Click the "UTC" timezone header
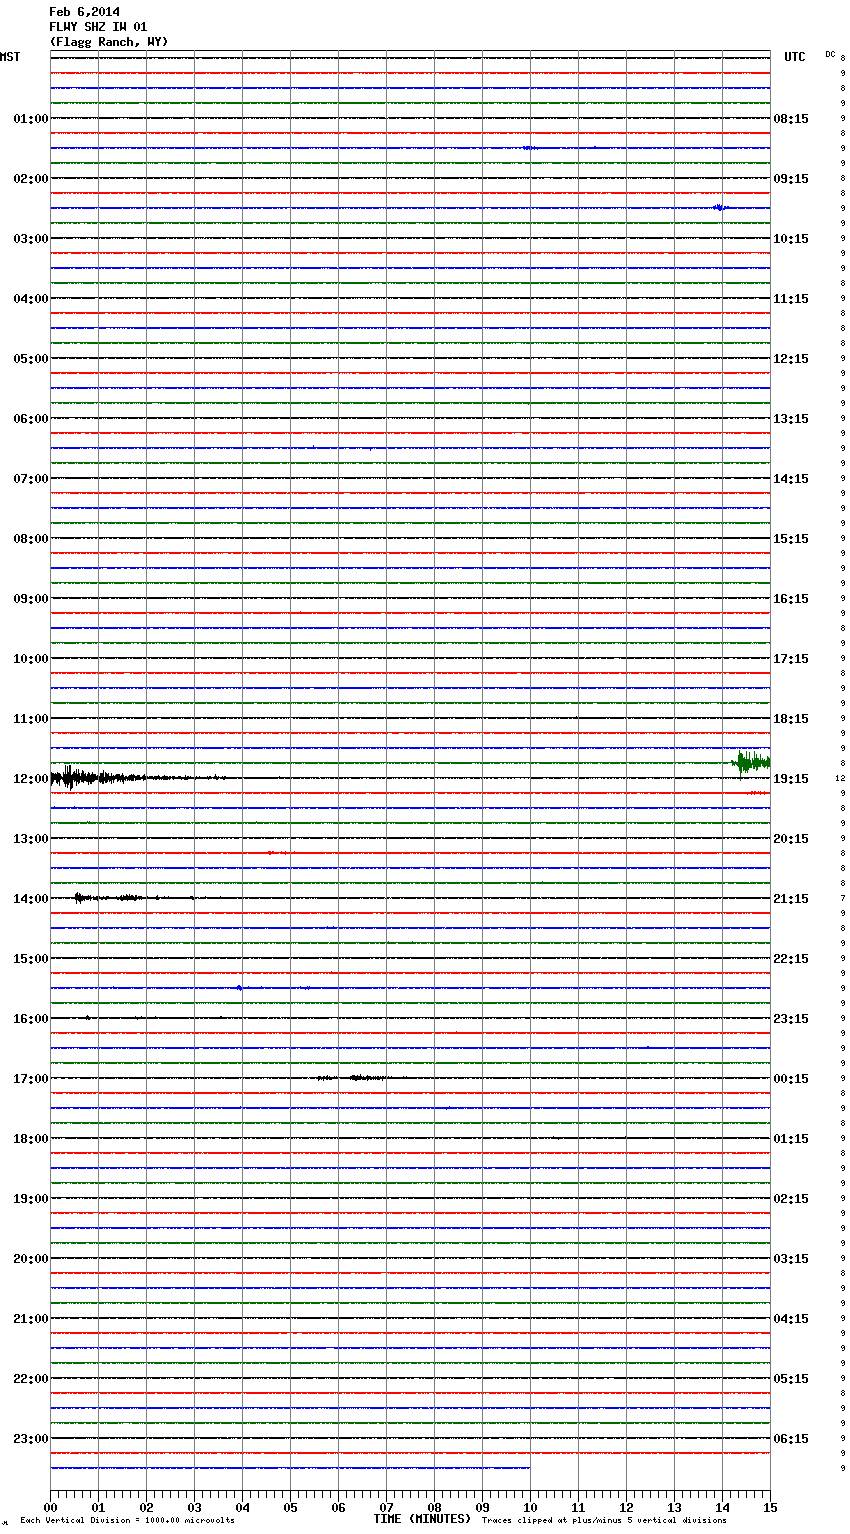 point(795,57)
